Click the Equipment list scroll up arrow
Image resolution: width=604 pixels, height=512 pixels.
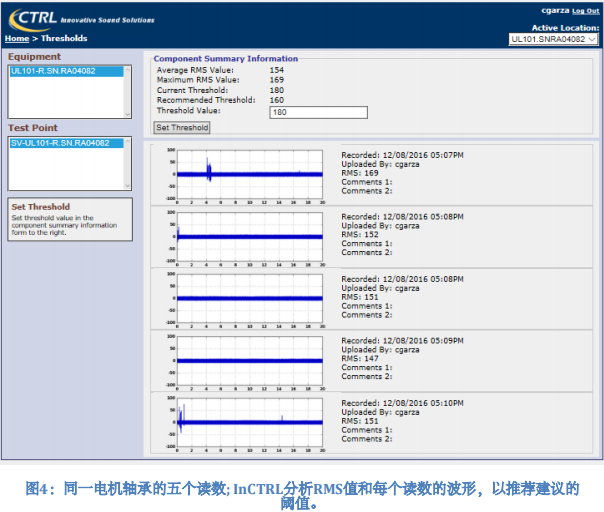coord(127,71)
